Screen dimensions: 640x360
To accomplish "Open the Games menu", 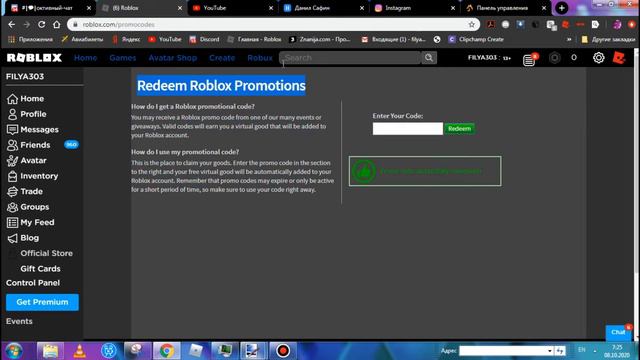I will click(x=122, y=58).
